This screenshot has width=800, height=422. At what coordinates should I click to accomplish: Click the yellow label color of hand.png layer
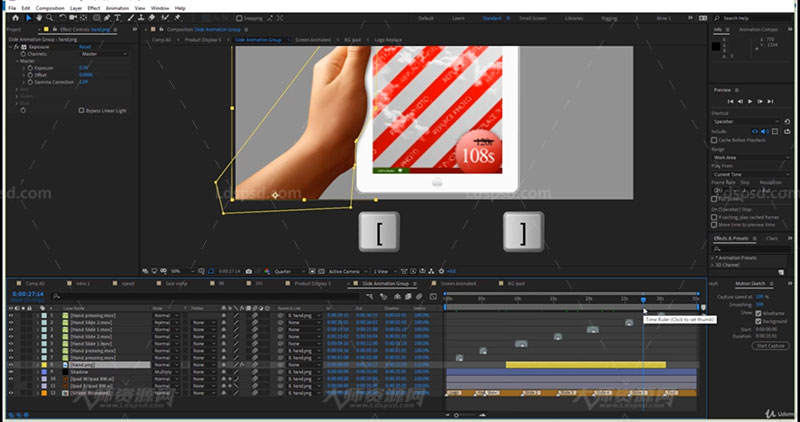(x=44, y=365)
